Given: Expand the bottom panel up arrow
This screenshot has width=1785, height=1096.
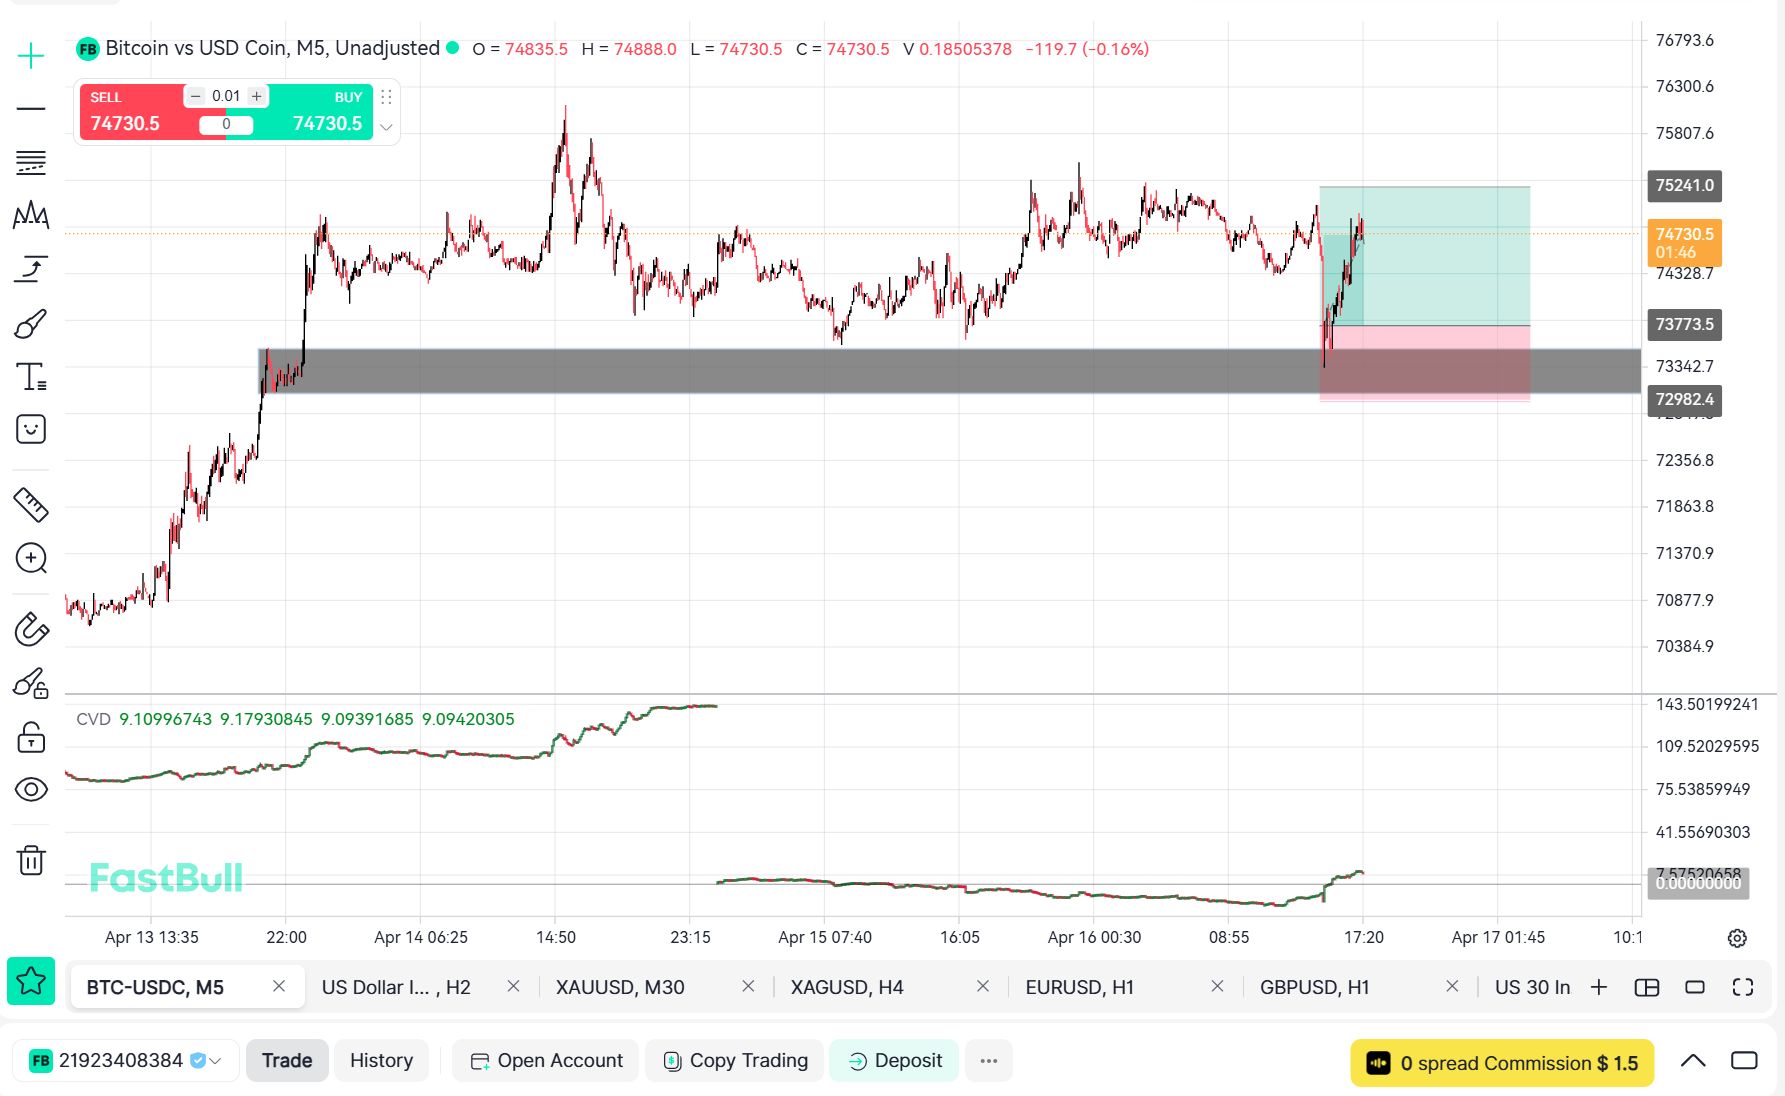Looking at the screenshot, I should coord(1692,1061).
